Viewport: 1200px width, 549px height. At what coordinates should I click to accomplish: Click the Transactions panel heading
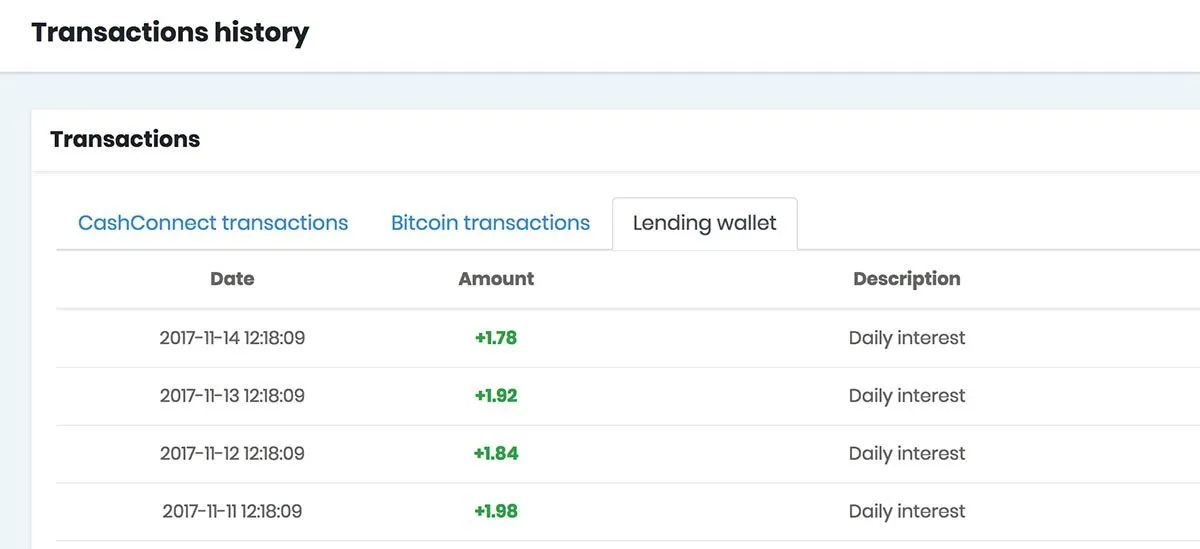click(x=125, y=139)
